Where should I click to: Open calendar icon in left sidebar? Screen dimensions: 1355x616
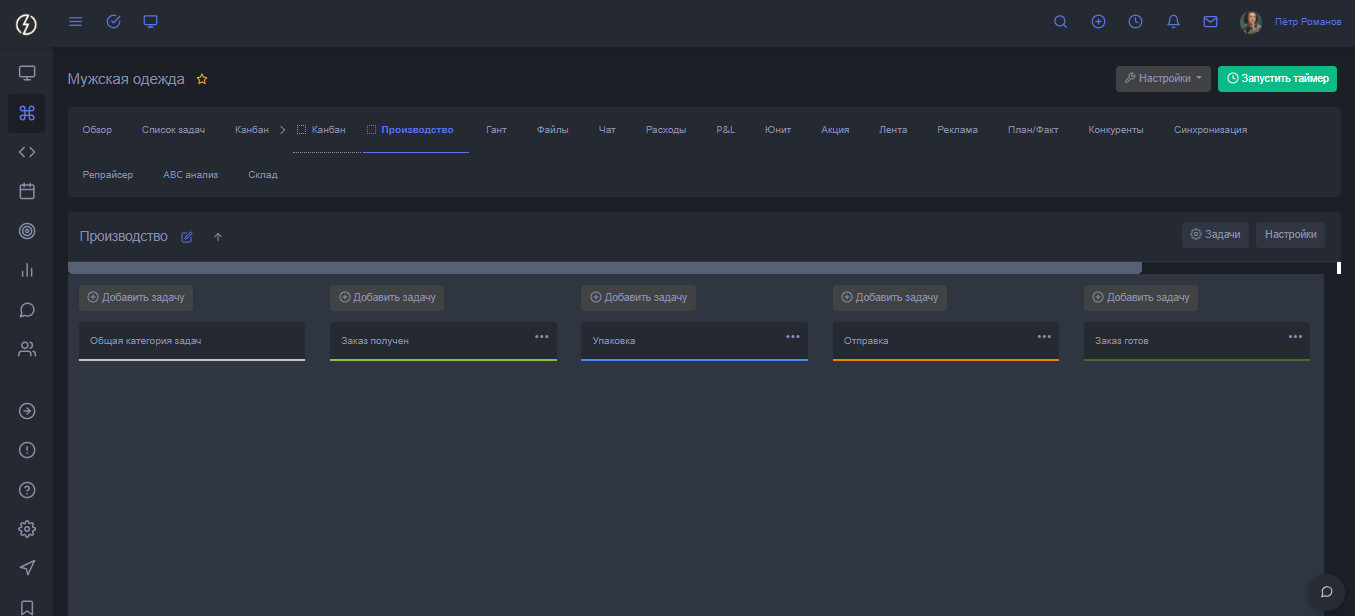(27, 191)
